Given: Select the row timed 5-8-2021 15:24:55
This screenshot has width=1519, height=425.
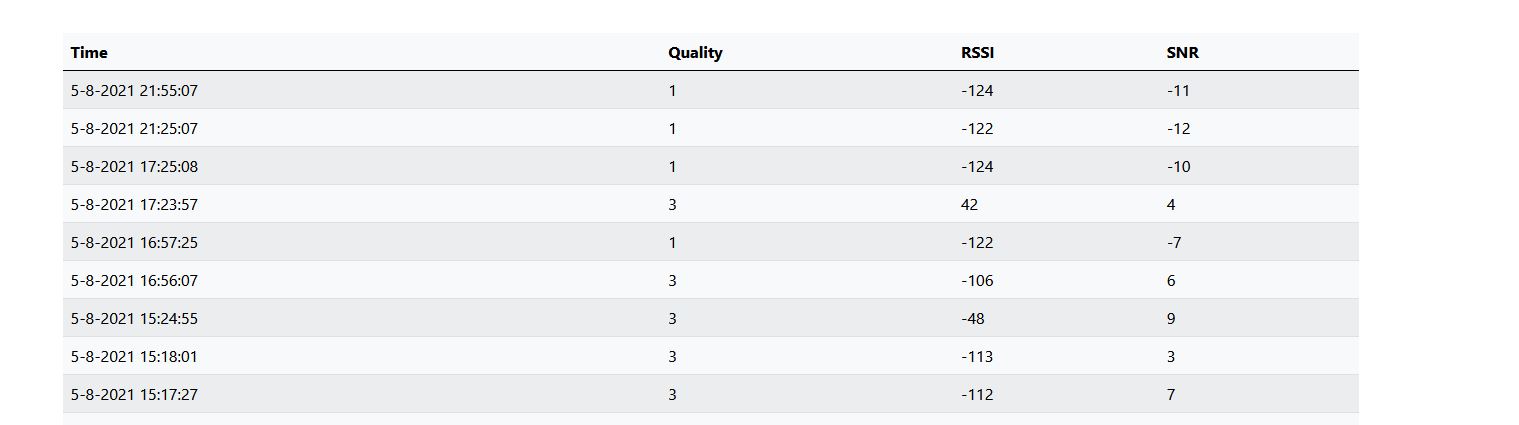Looking at the screenshot, I should (x=710, y=318).
